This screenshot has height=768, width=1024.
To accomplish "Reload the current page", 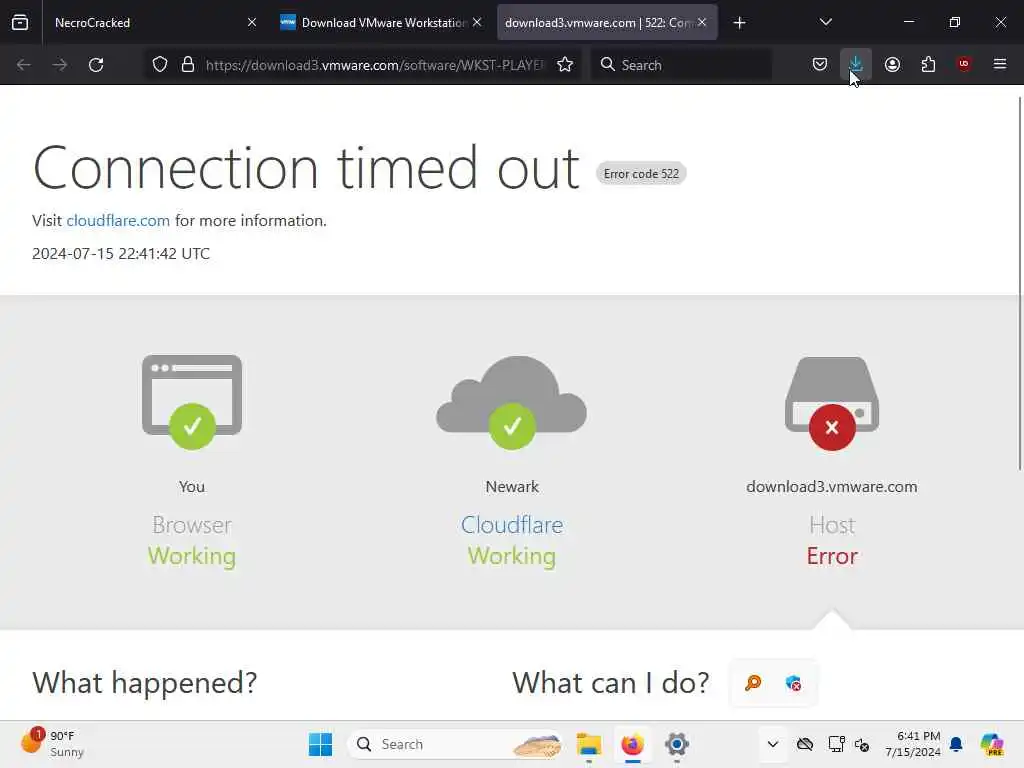I will point(96,65).
